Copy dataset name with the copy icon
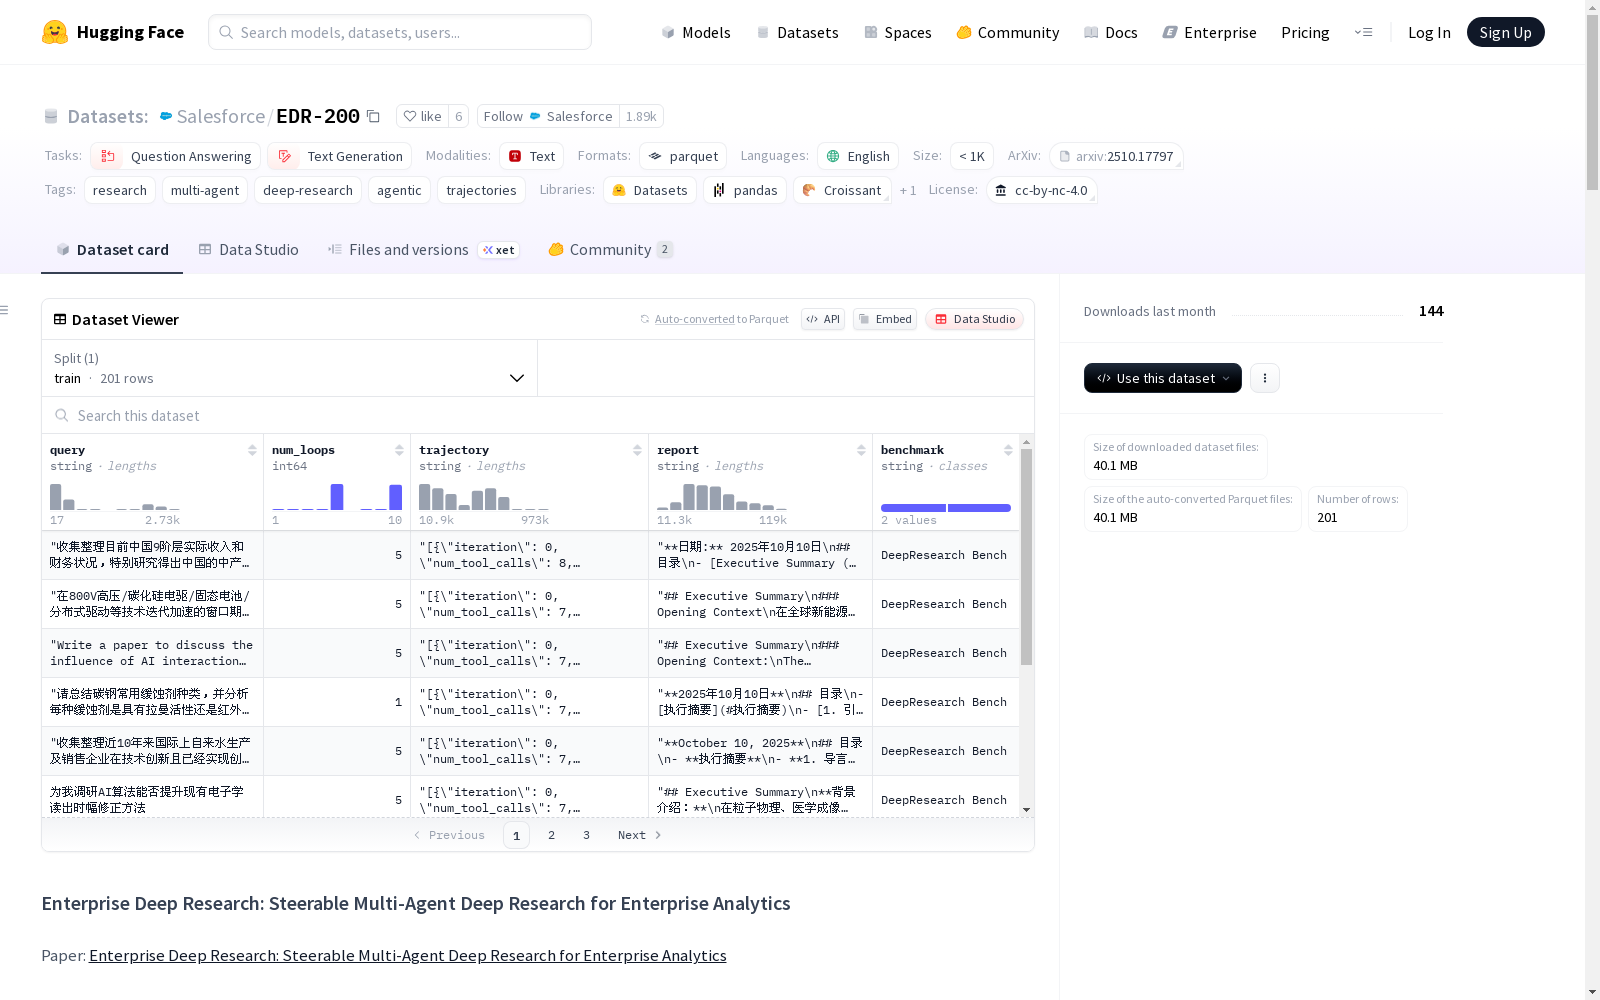Viewport: 1600px width, 1000px height. pyautogui.click(x=373, y=116)
